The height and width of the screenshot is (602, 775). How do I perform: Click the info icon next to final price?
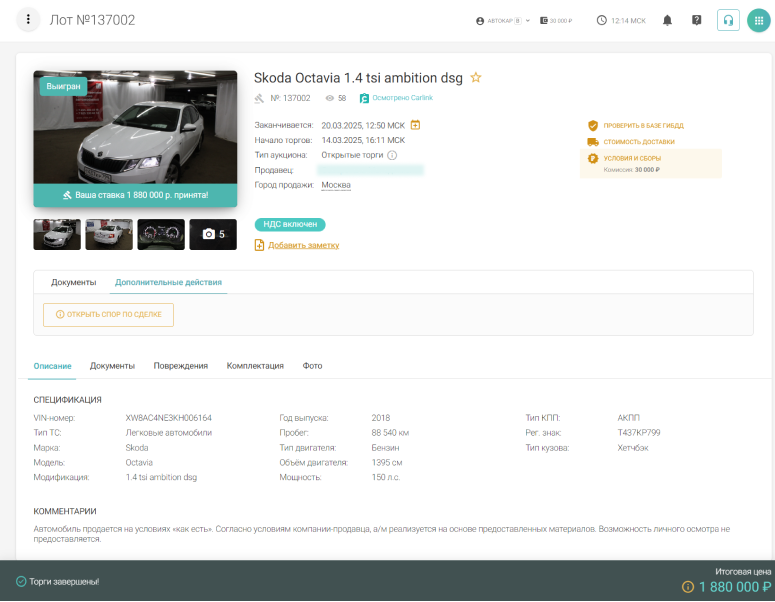(x=687, y=587)
